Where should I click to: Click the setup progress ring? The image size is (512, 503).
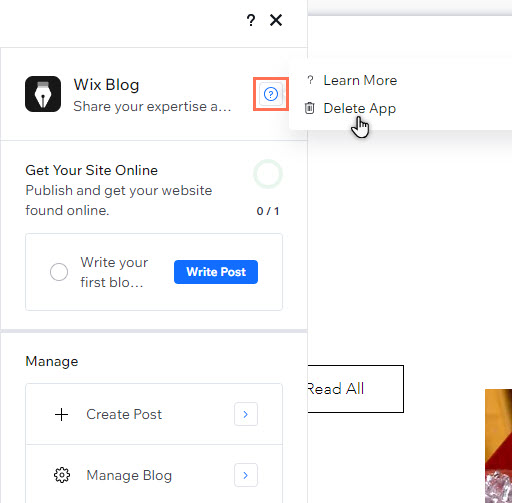[x=268, y=174]
